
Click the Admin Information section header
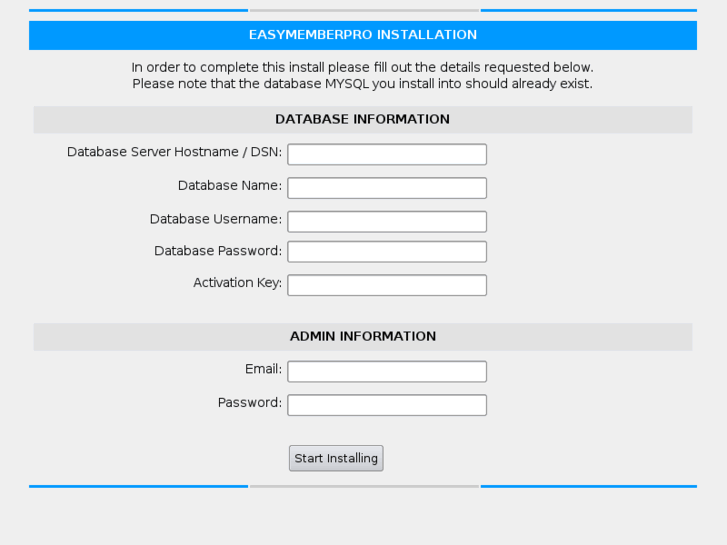[x=362, y=336]
